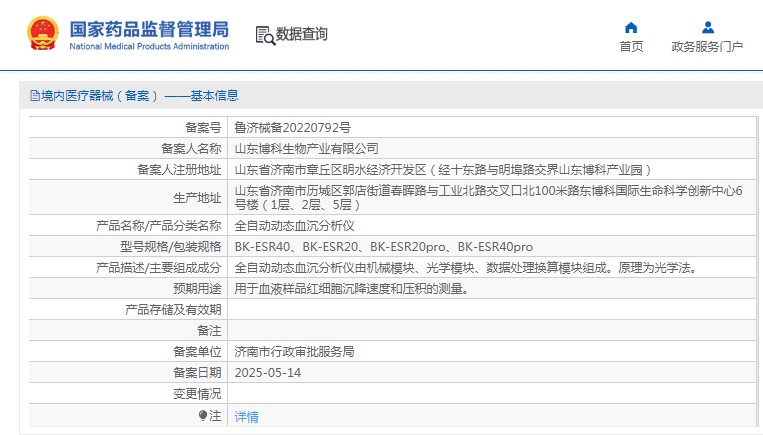Image resolution: width=763 pixels, height=435 pixels.
Task: Select filing unit 济南市行政审批服务局
Action: click(294, 351)
